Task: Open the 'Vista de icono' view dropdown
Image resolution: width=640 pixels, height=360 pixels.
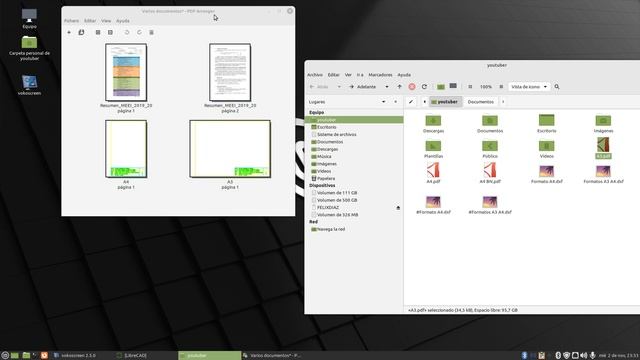Action: pos(529,87)
